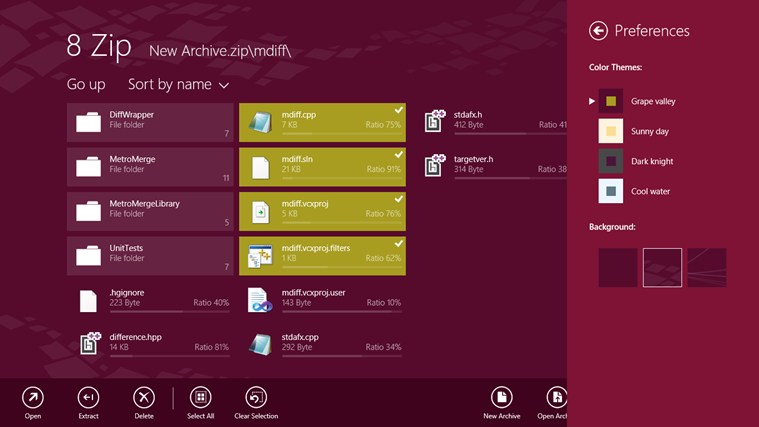
Task: Click the 'Ratio 40%' text of .hgignore
Action: click(211, 303)
